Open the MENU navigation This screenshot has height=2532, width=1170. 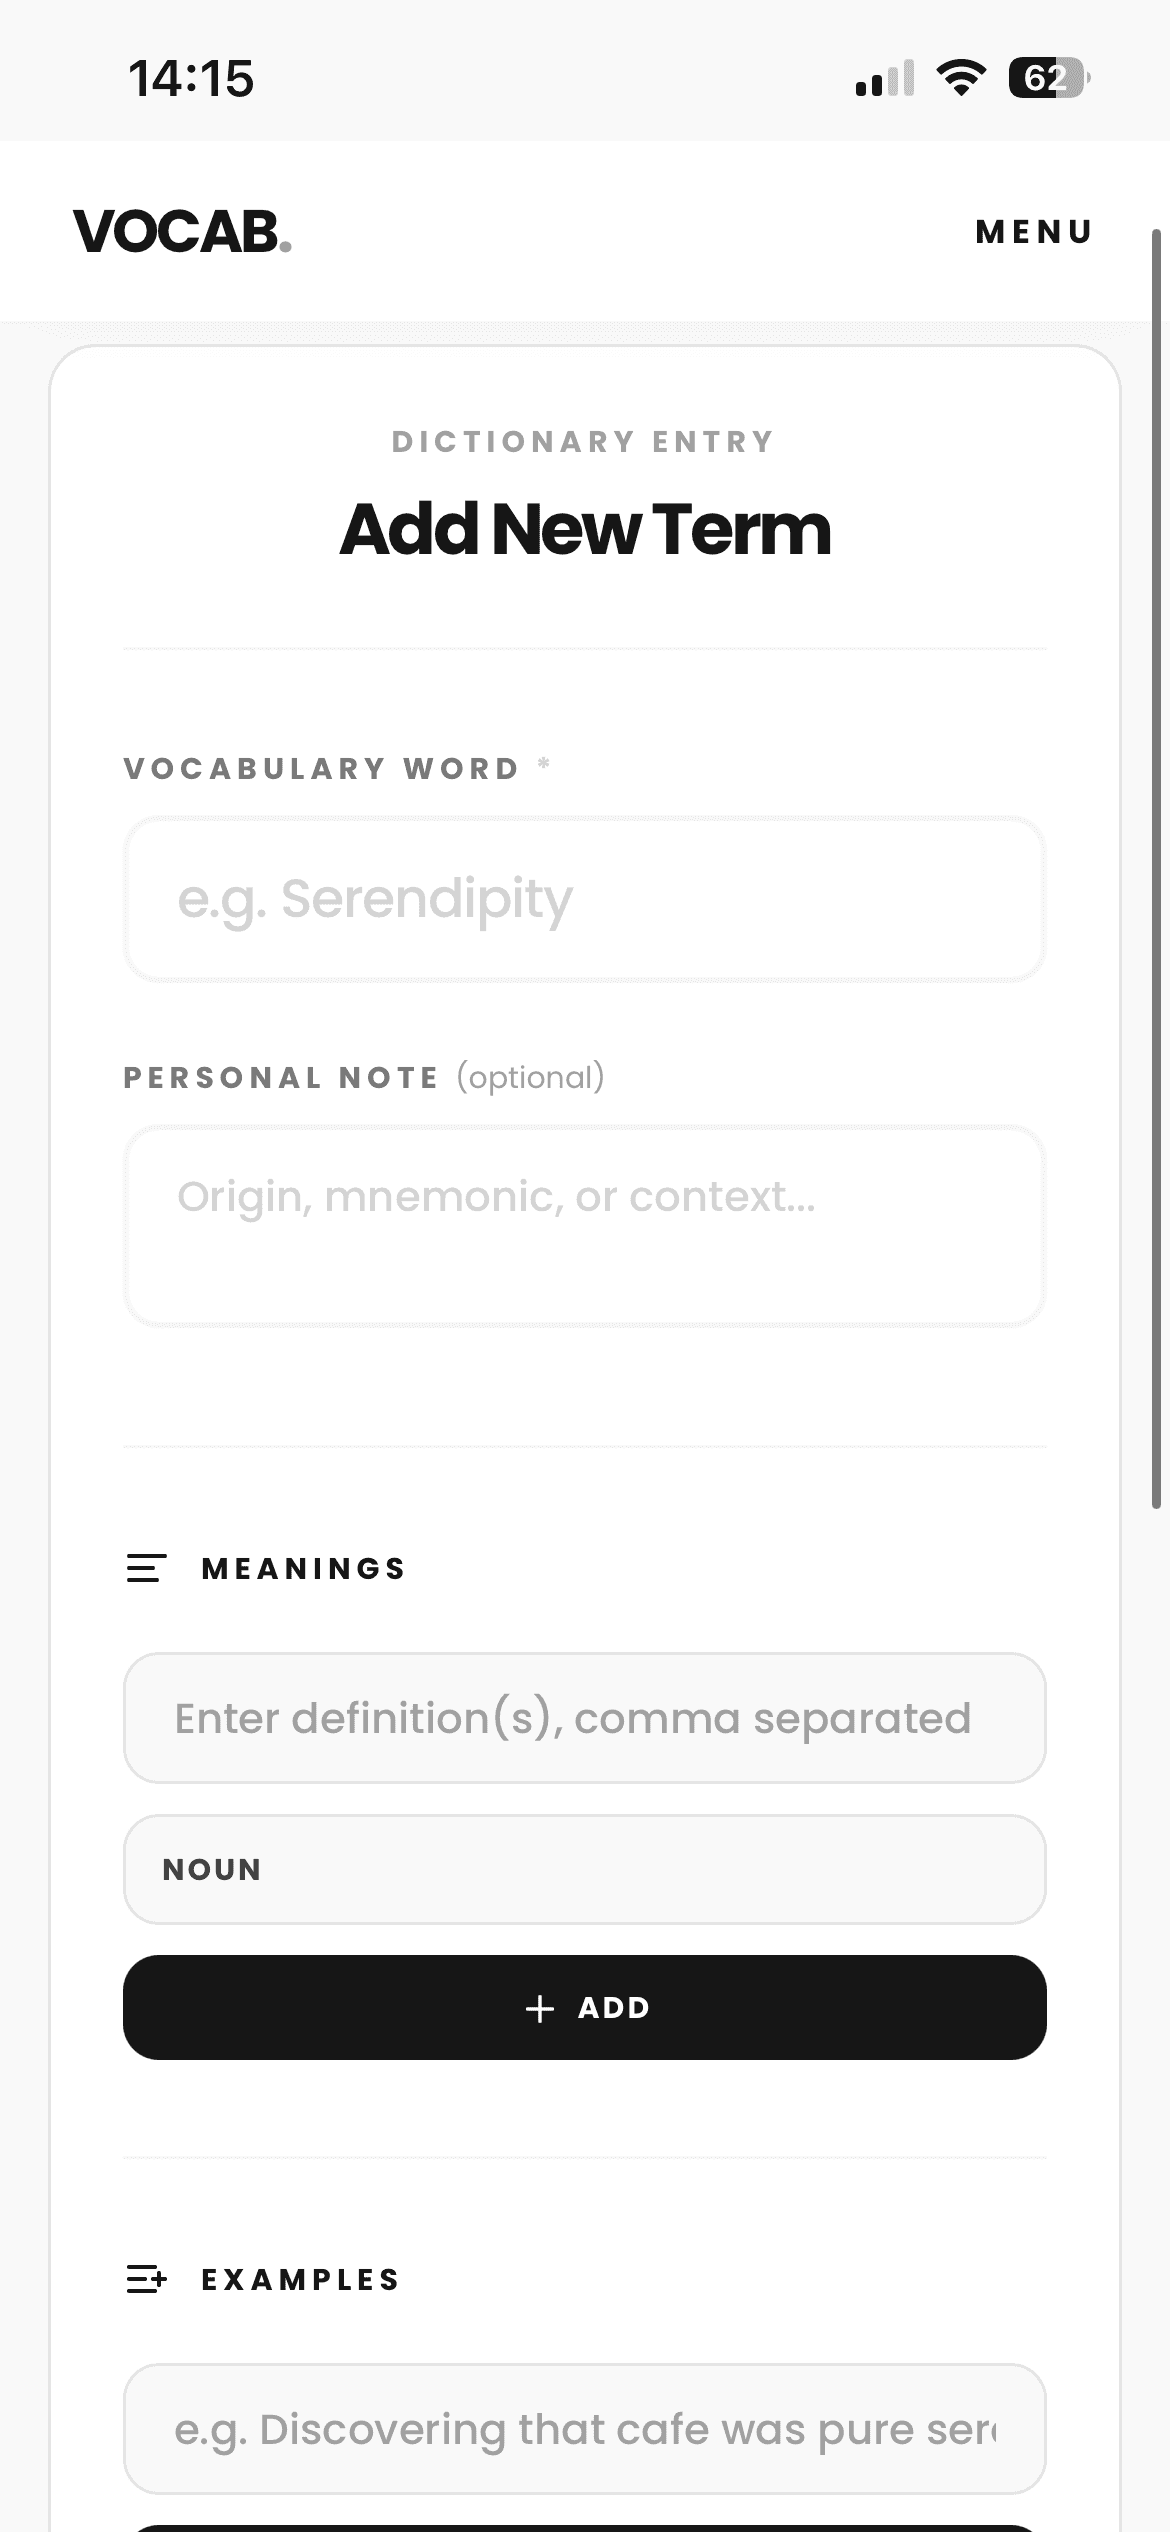(1034, 232)
